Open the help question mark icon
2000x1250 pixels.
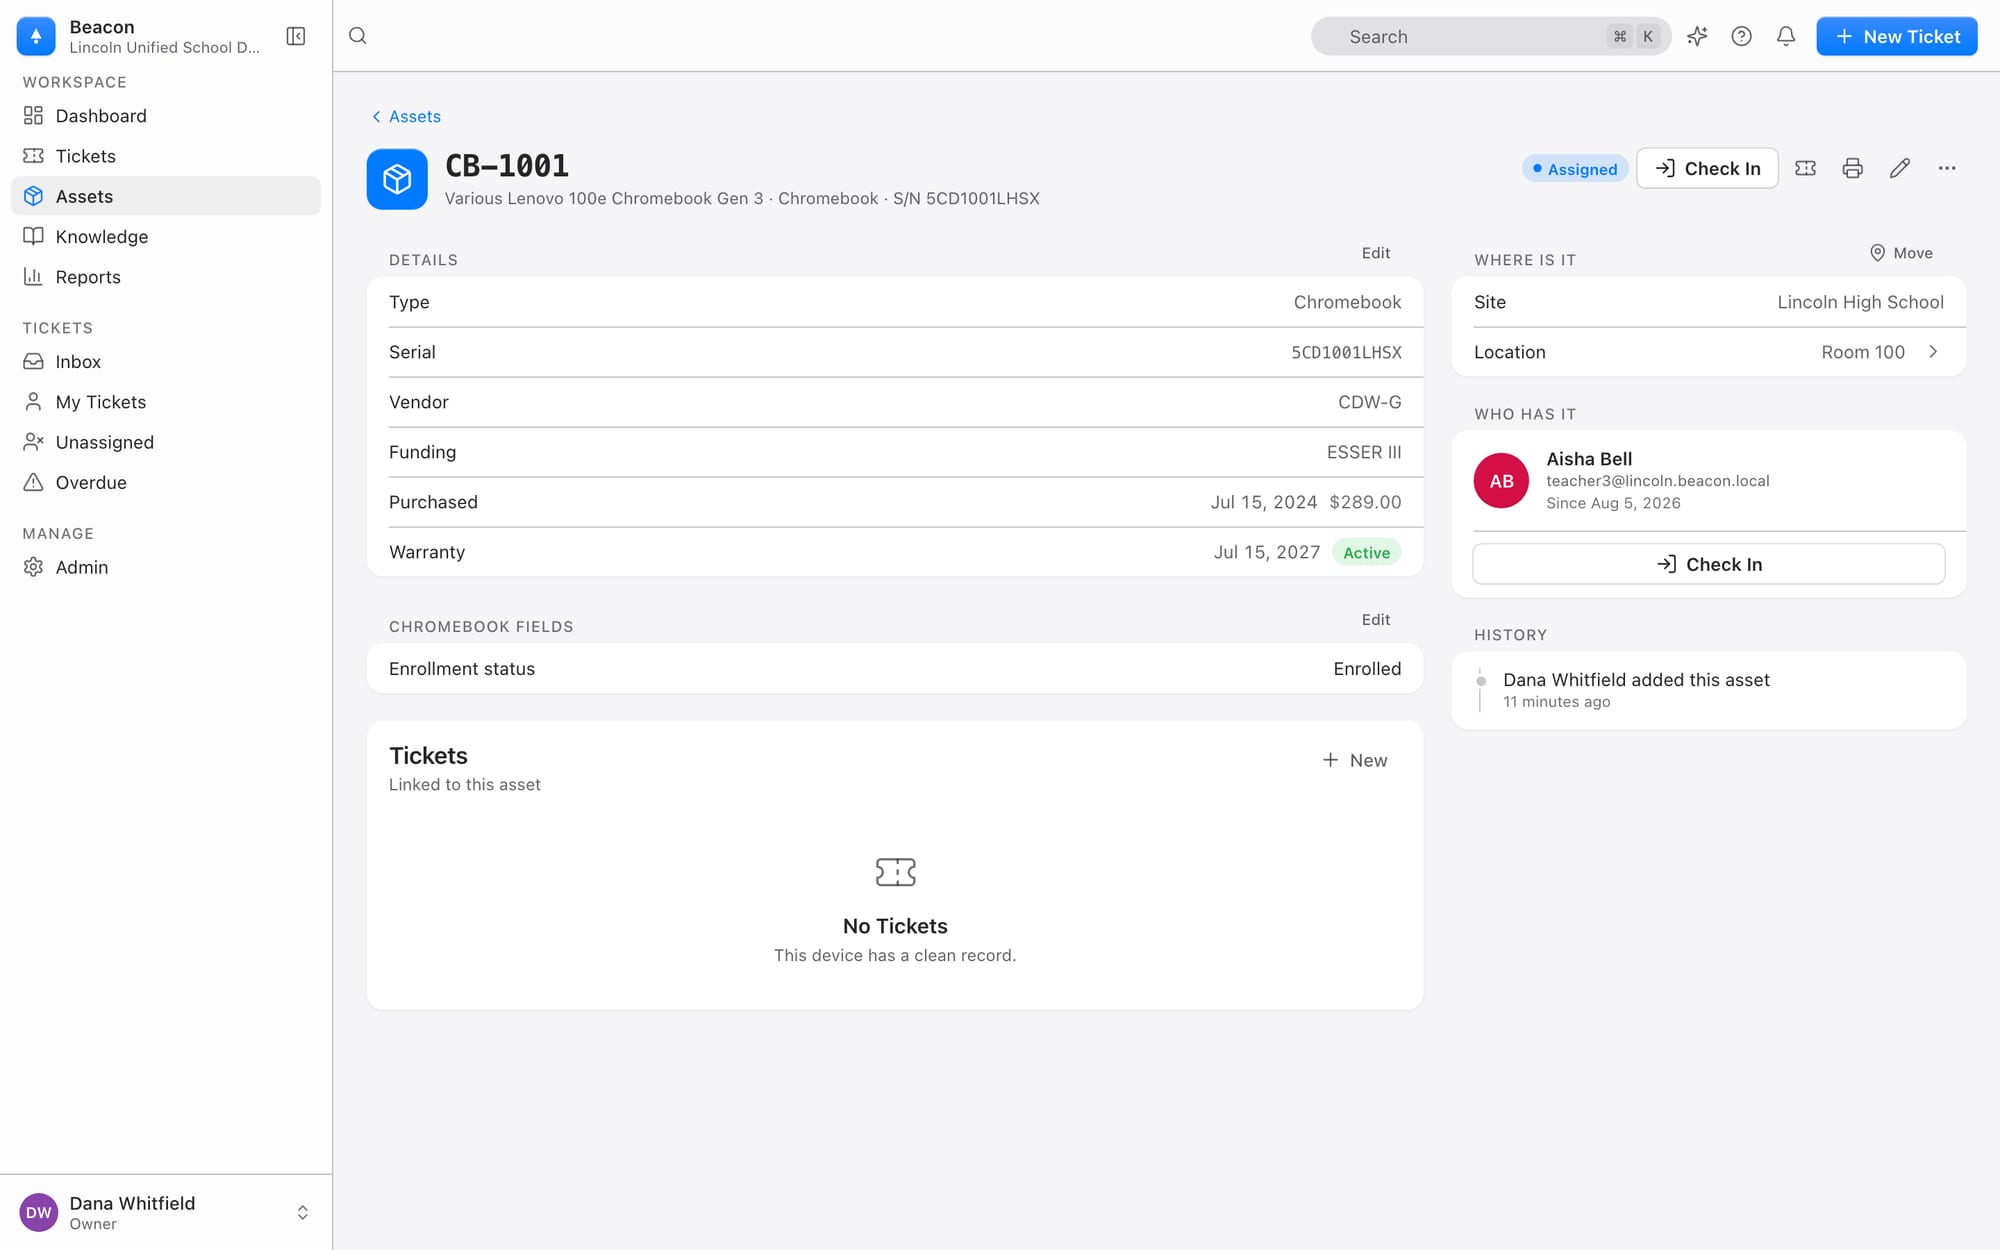tap(1741, 36)
